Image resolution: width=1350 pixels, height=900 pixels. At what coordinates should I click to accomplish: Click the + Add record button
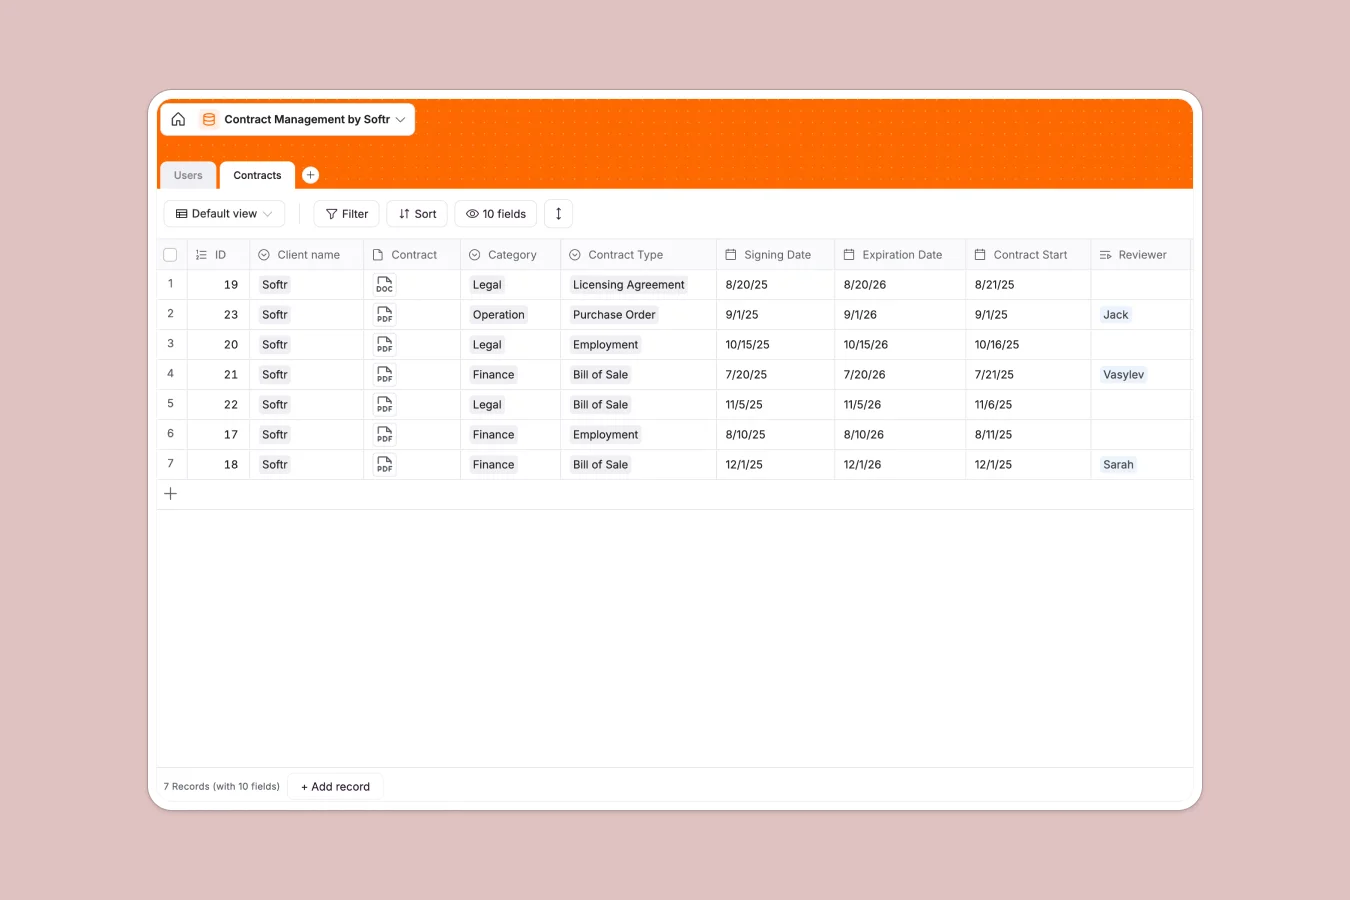[x=335, y=786]
